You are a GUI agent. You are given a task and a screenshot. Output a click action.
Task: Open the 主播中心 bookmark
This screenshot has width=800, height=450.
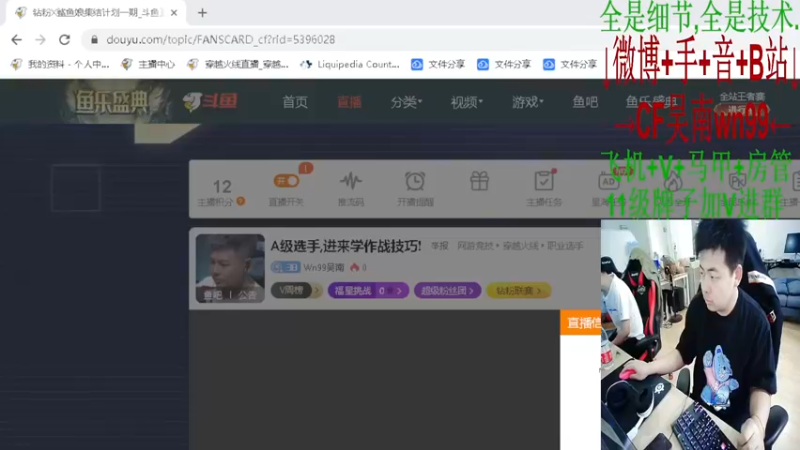pos(148,64)
